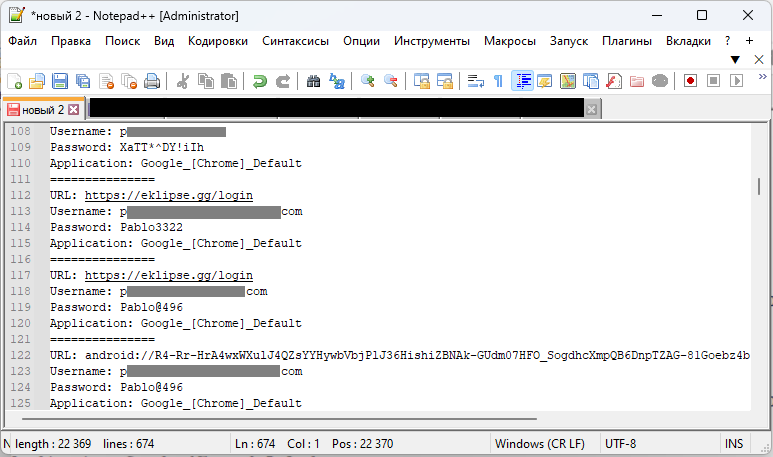Print the document using printer icon

(x=152, y=81)
